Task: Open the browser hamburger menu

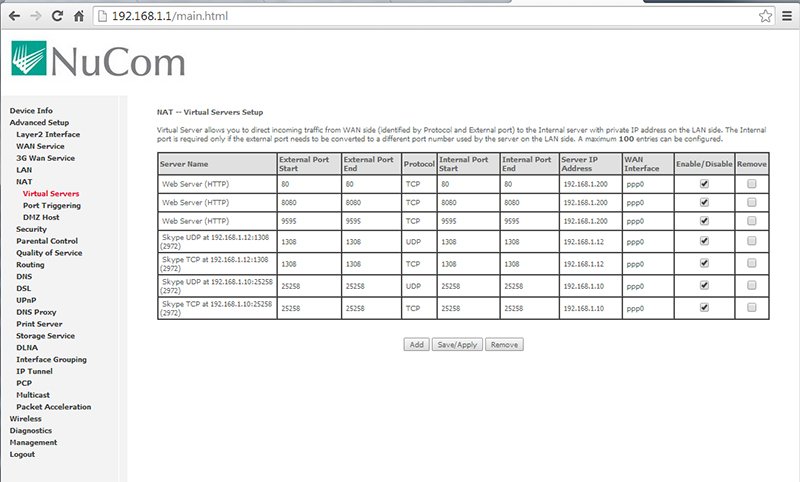Action: pos(787,16)
